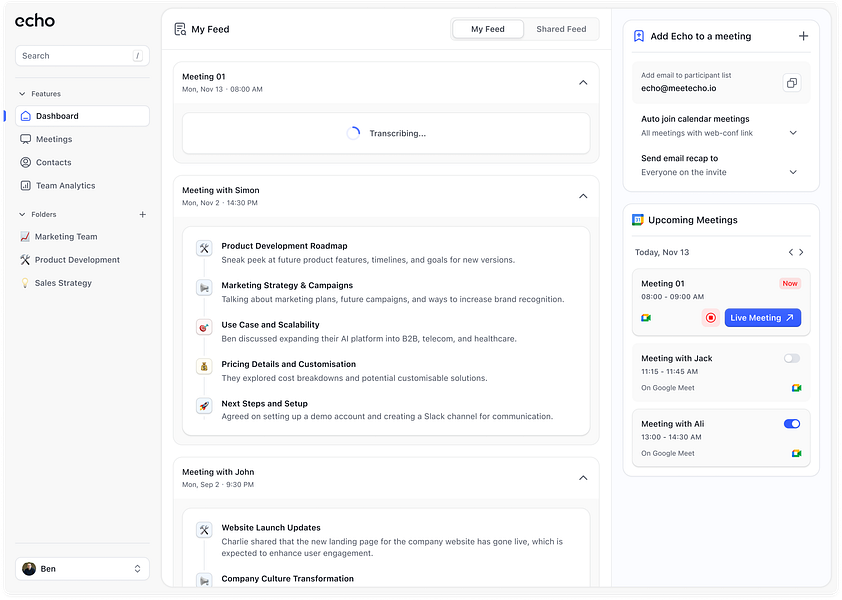Open the Sales Strategy folder
This screenshot has height=600, width=842.
(x=82, y=283)
